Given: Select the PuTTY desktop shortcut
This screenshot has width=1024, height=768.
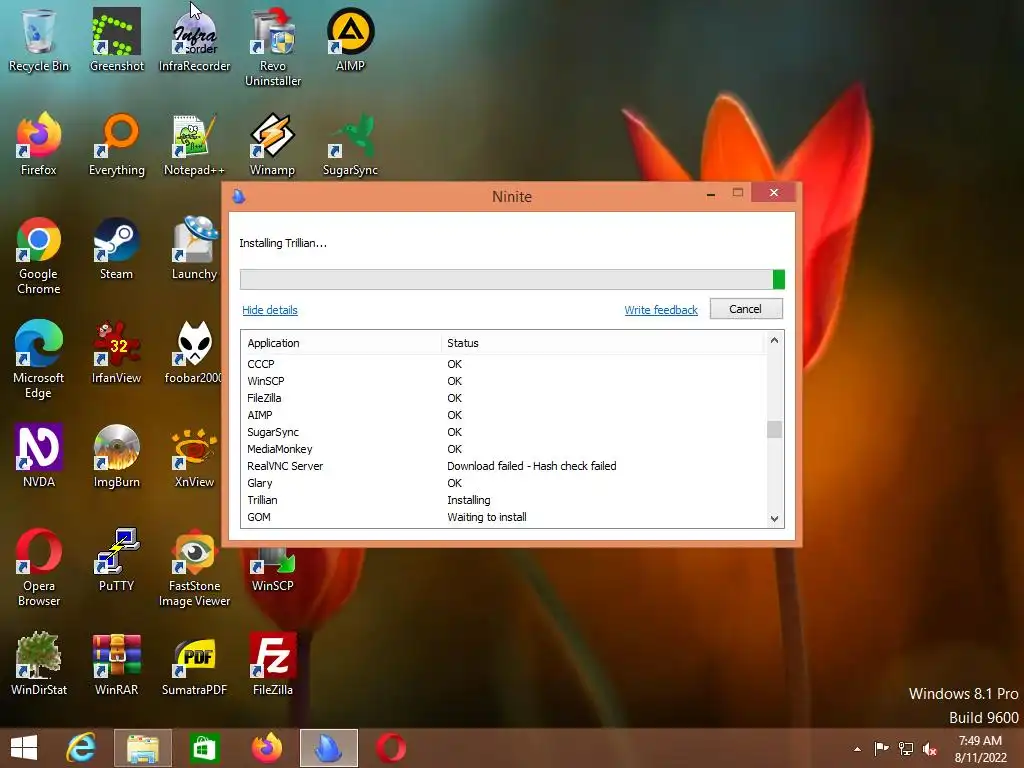Looking at the screenshot, I should (116, 560).
